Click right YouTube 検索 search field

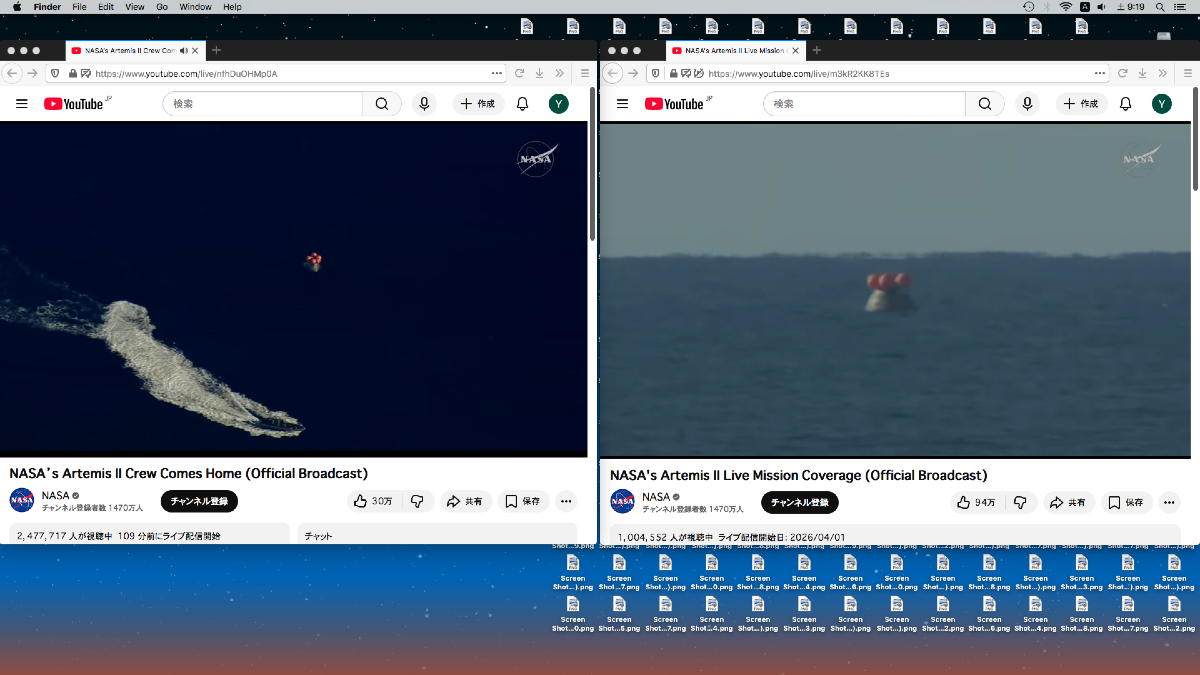pos(865,104)
